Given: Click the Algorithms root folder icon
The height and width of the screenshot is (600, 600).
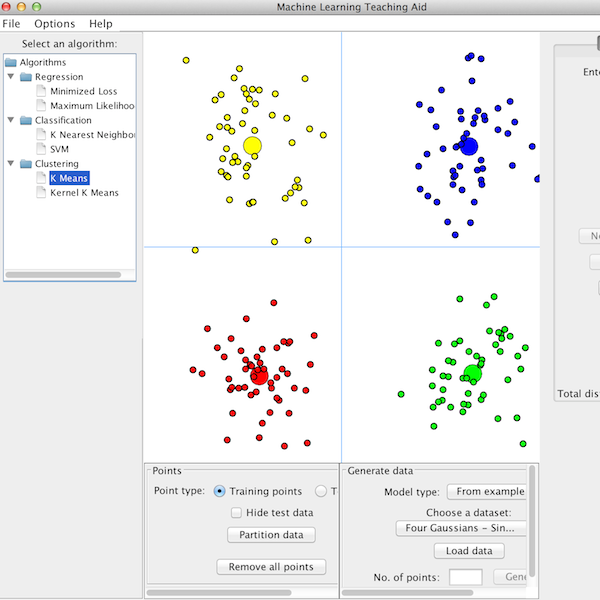Looking at the screenshot, I should [11, 62].
